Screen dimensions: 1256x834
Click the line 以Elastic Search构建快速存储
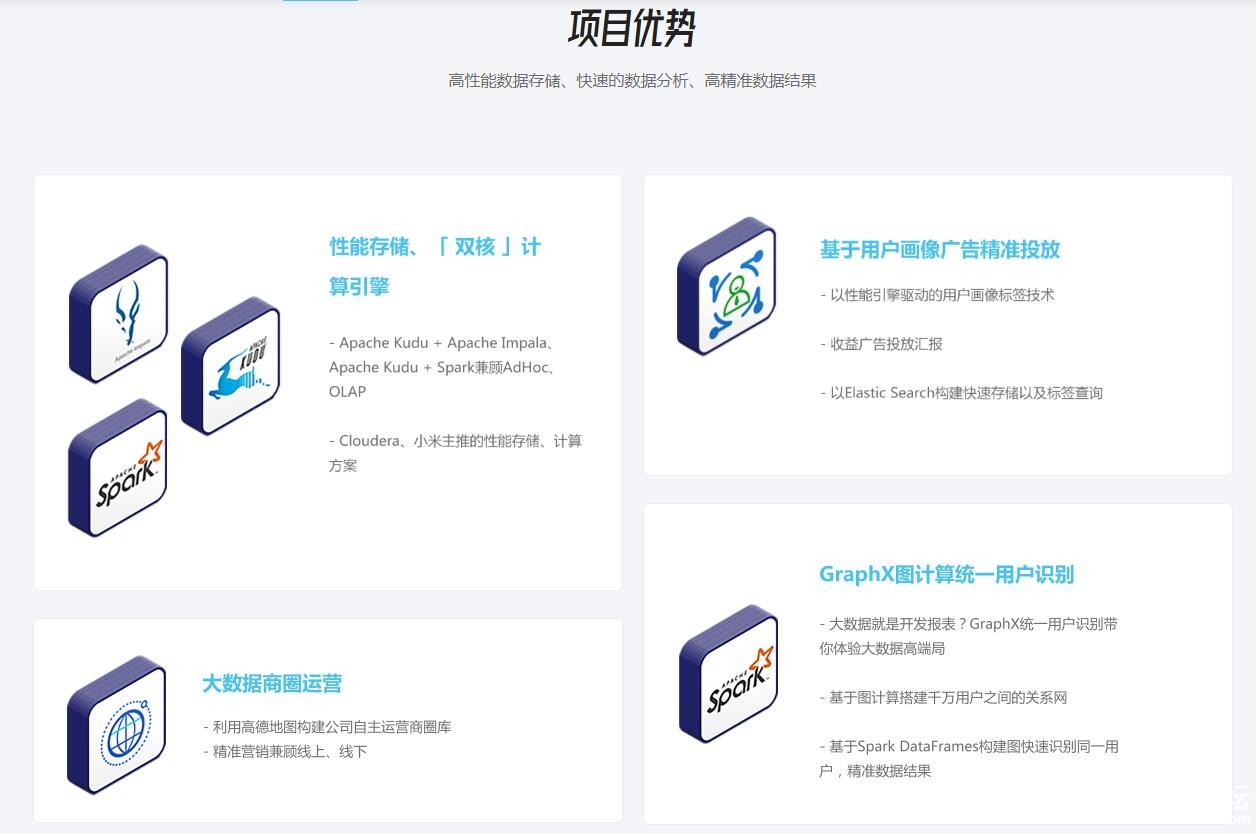pos(961,393)
